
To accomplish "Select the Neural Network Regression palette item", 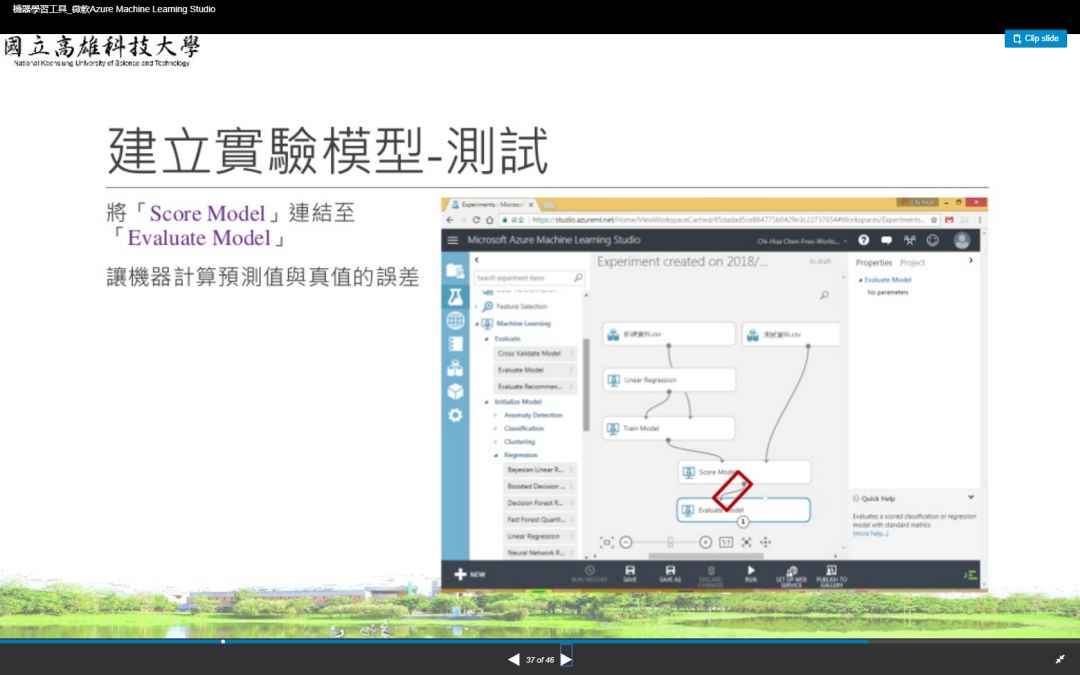I will coord(539,552).
